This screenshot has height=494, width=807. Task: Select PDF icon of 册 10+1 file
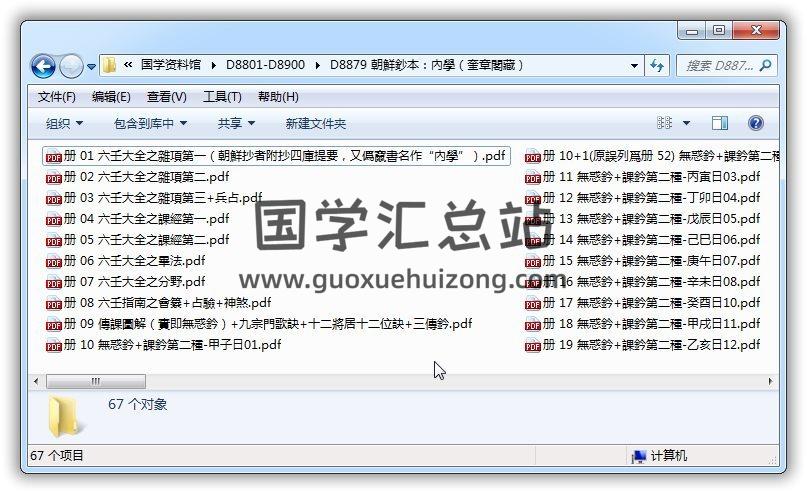coord(533,157)
